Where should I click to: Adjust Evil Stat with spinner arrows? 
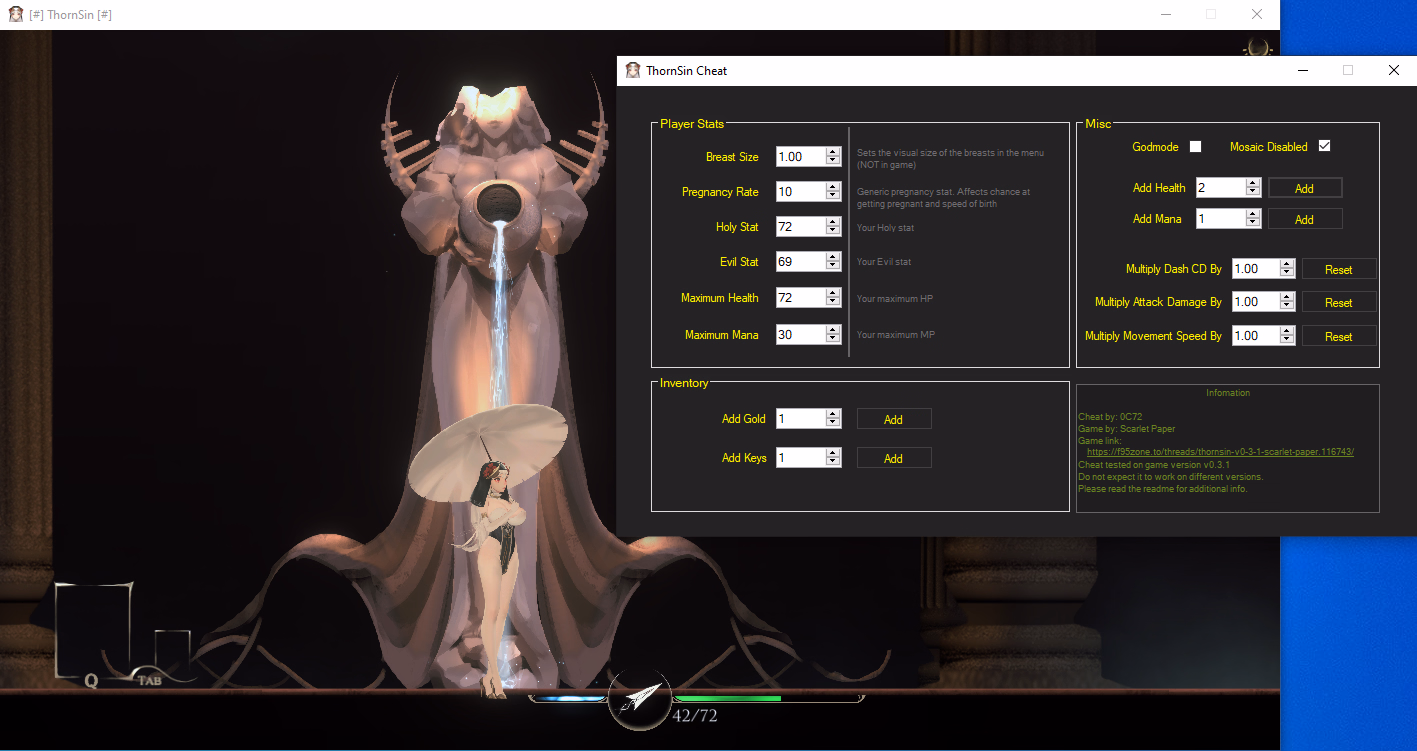click(x=833, y=262)
